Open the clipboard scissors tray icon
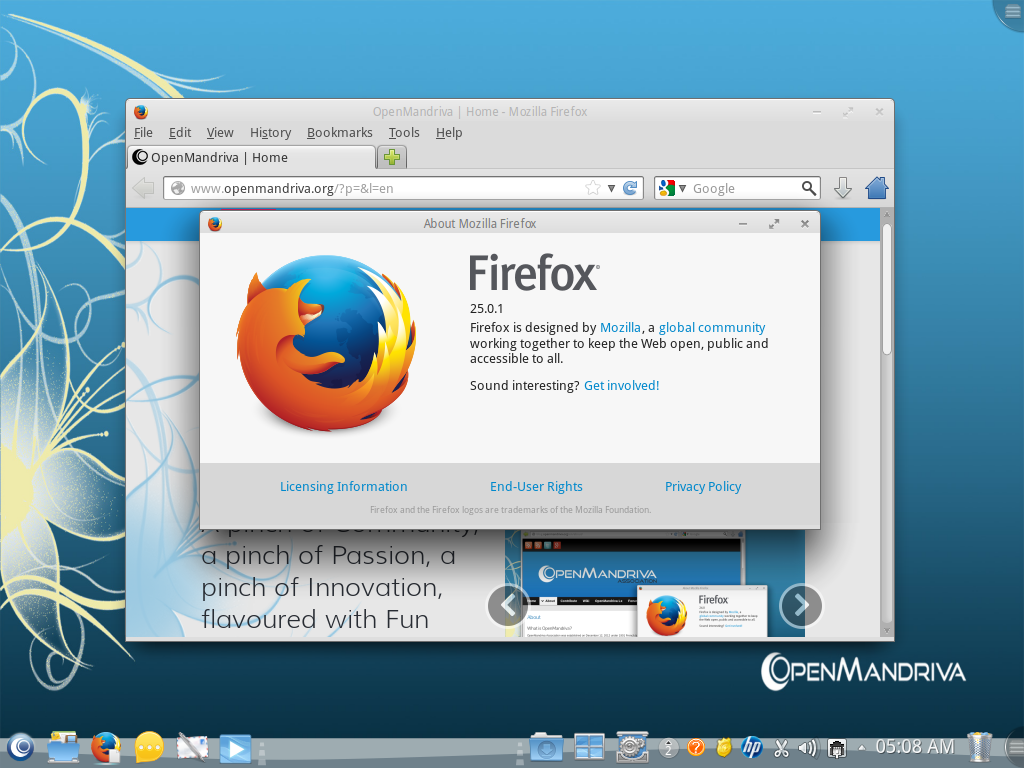 pos(781,747)
